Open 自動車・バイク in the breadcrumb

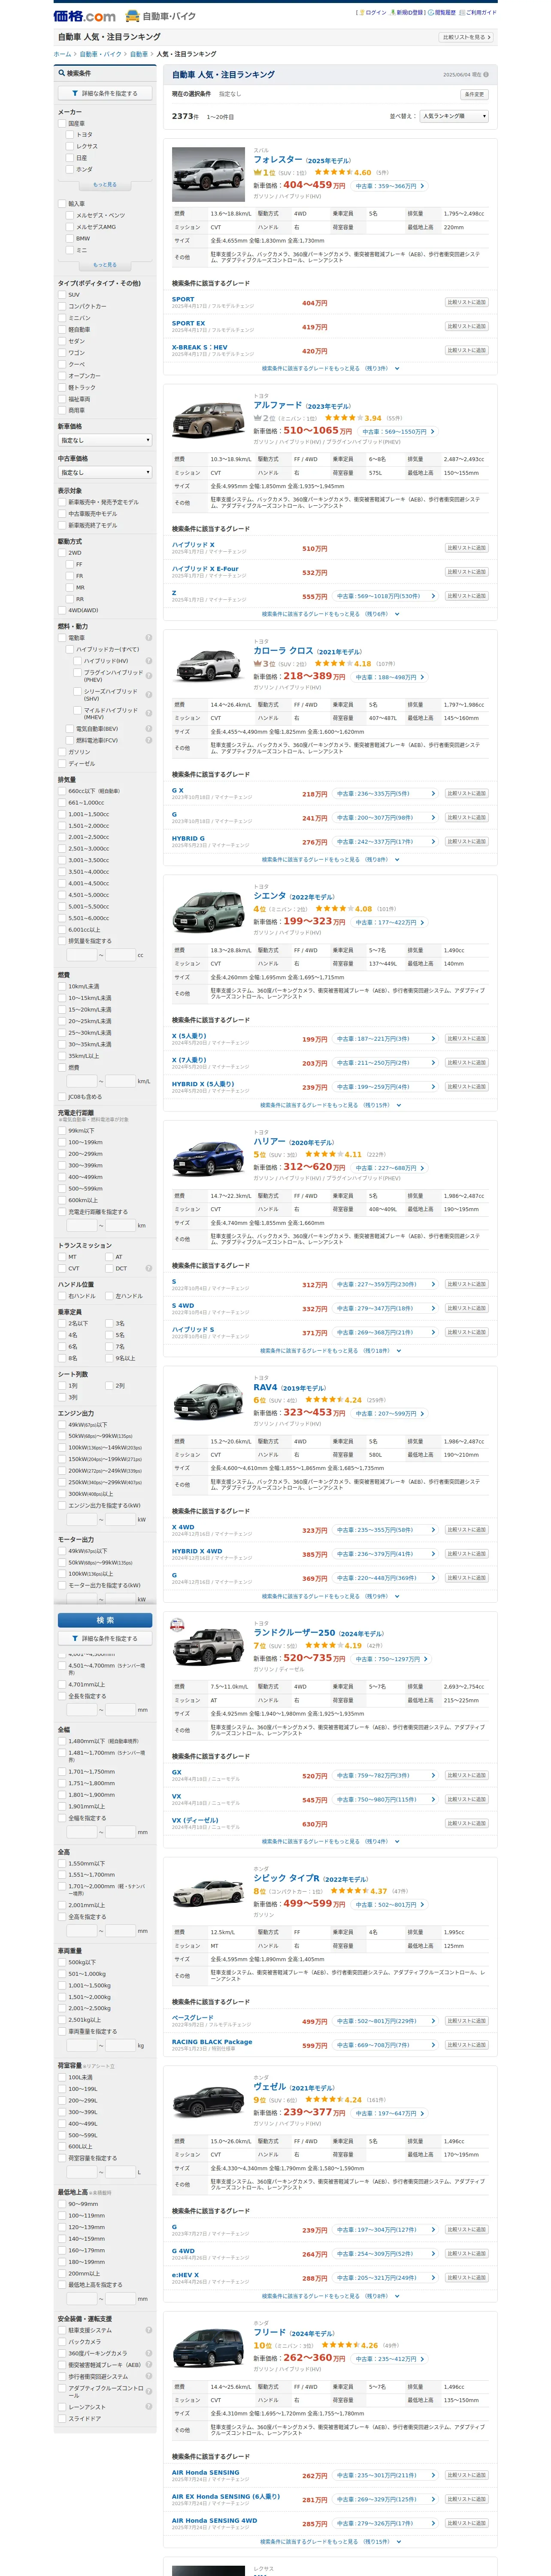[100, 54]
